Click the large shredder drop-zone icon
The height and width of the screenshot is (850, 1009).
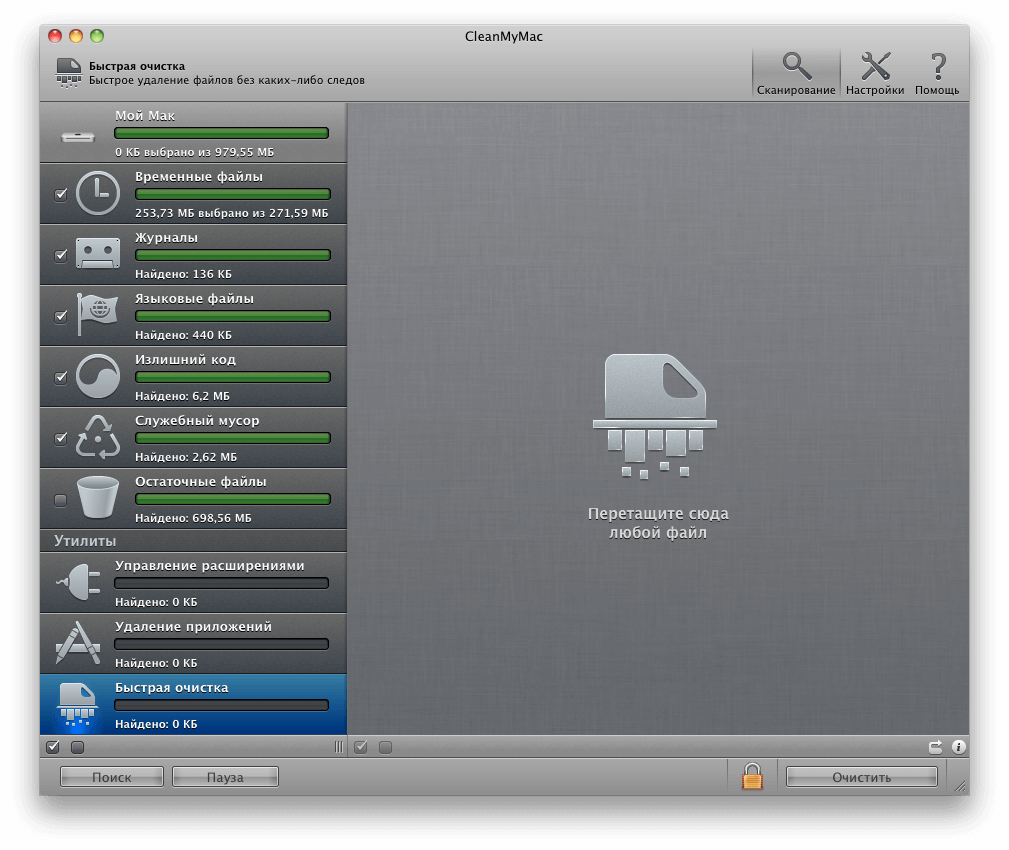coord(655,416)
